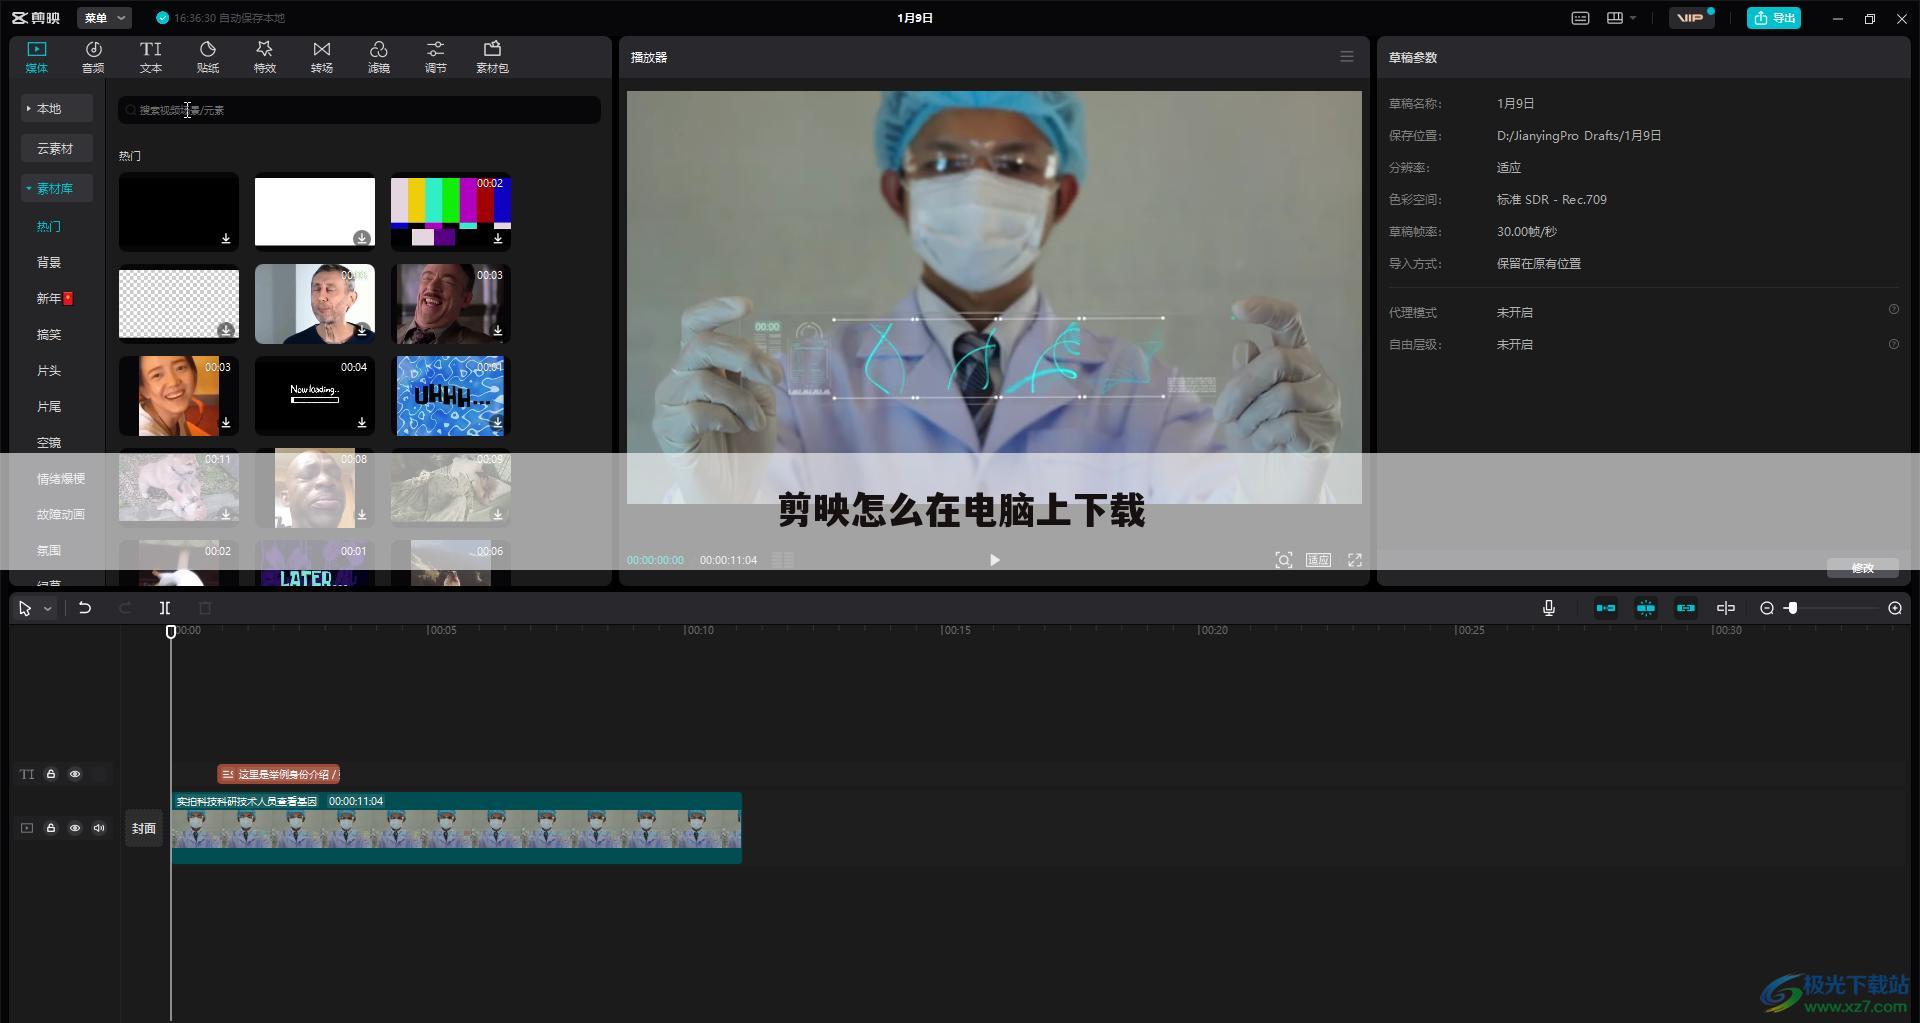This screenshot has height=1023, width=1920.
Task: Select the transparent checkerboard material thumbnail
Action: [179, 304]
